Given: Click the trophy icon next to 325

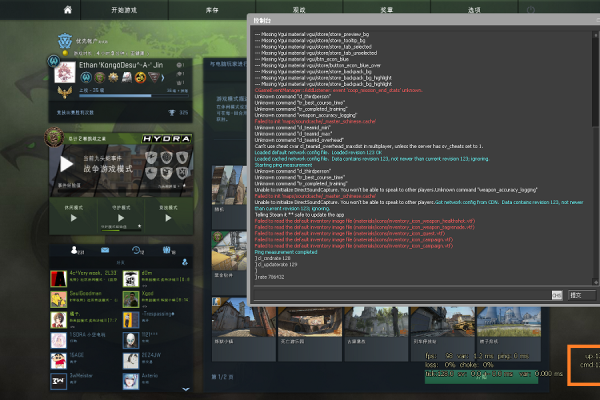Looking at the screenshot, I should pyautogui.click(x=172, y=113).
